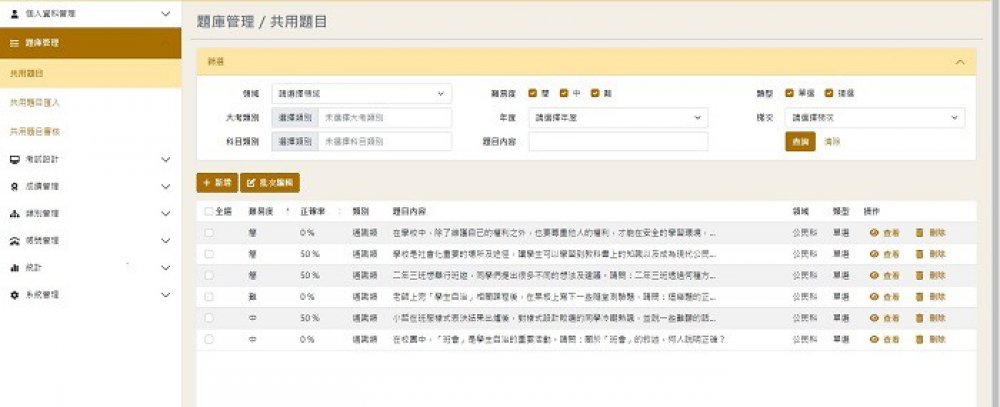Click the eye icon (查看) in first row
The width and height of the screenshot is (1000, 407).
[873, 233]
